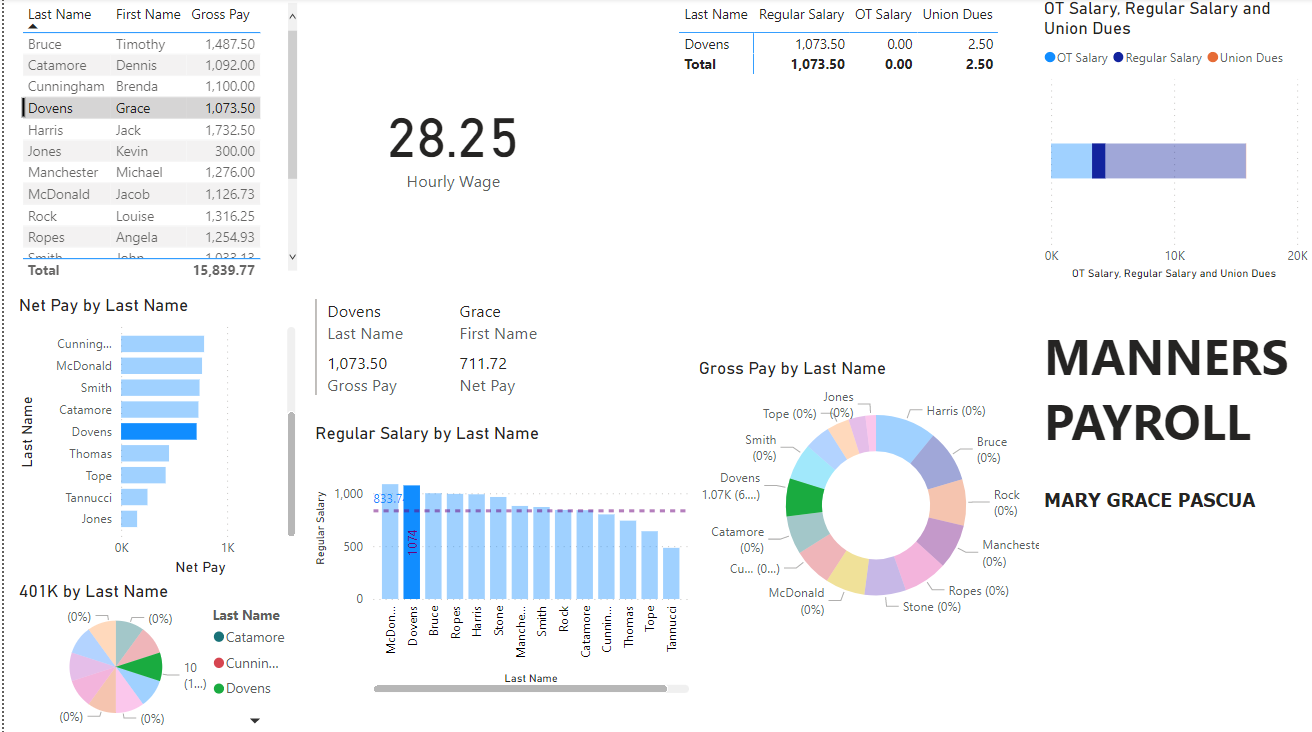Click the Bruce column in Regular Salary chart

(x=433, y=546)
